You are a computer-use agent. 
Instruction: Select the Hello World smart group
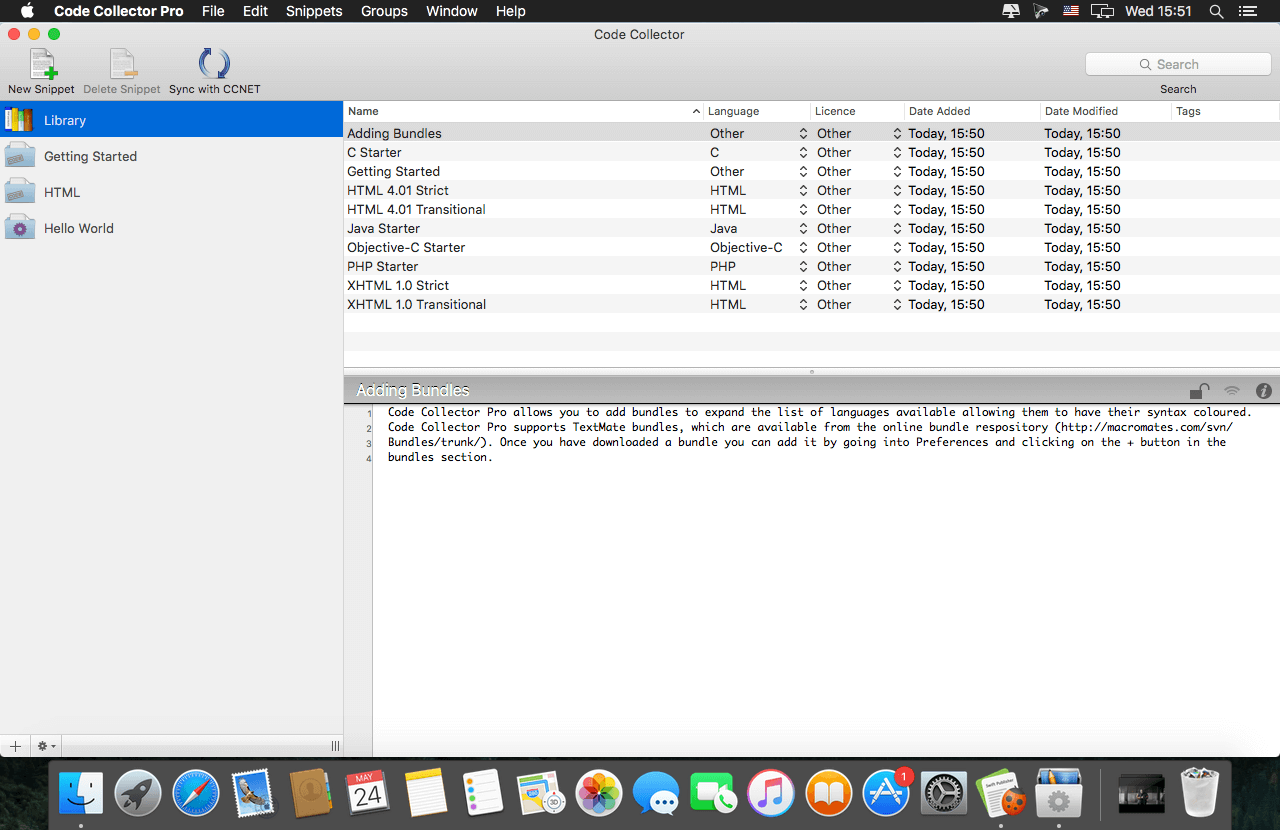click(171, 228)
